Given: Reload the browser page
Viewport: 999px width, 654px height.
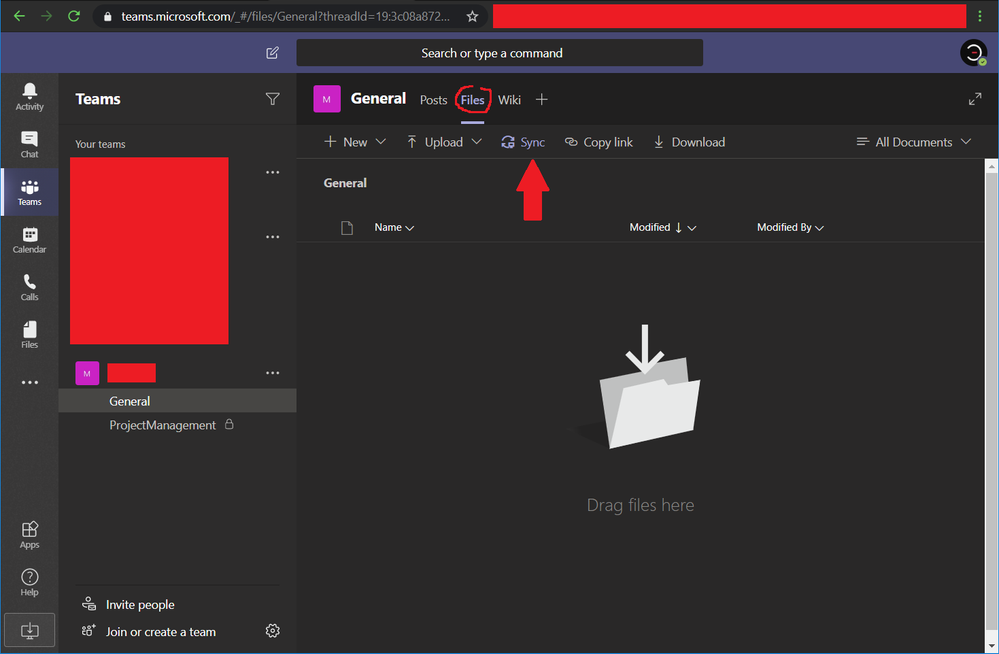Looking at the screenshot, I should [74, 16].
